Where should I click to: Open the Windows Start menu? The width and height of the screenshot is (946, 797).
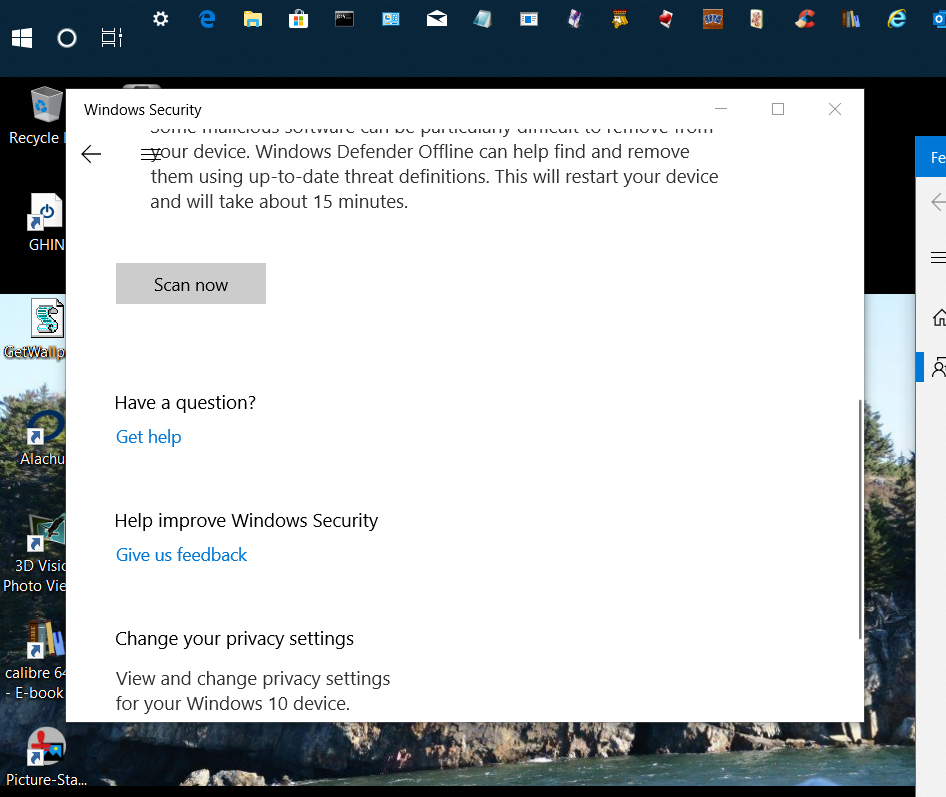22,39
